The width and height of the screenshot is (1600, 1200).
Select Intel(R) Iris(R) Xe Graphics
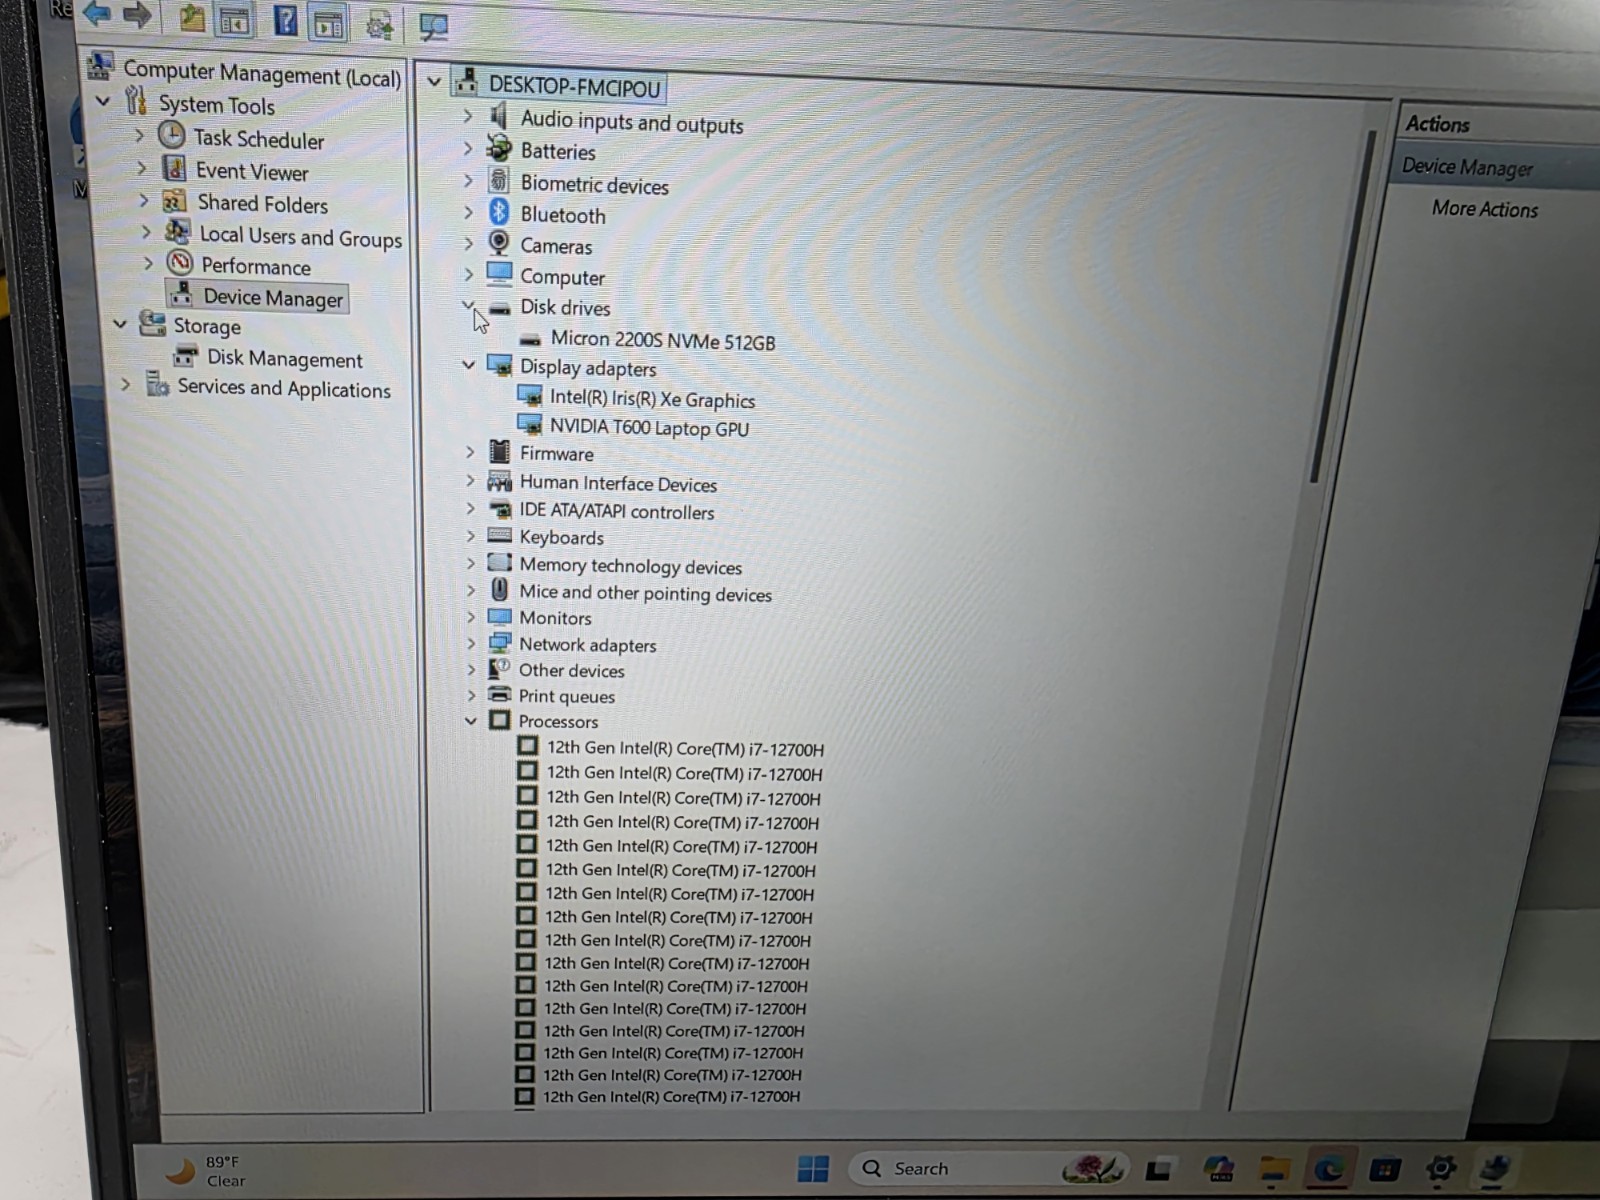pos(652,399)
